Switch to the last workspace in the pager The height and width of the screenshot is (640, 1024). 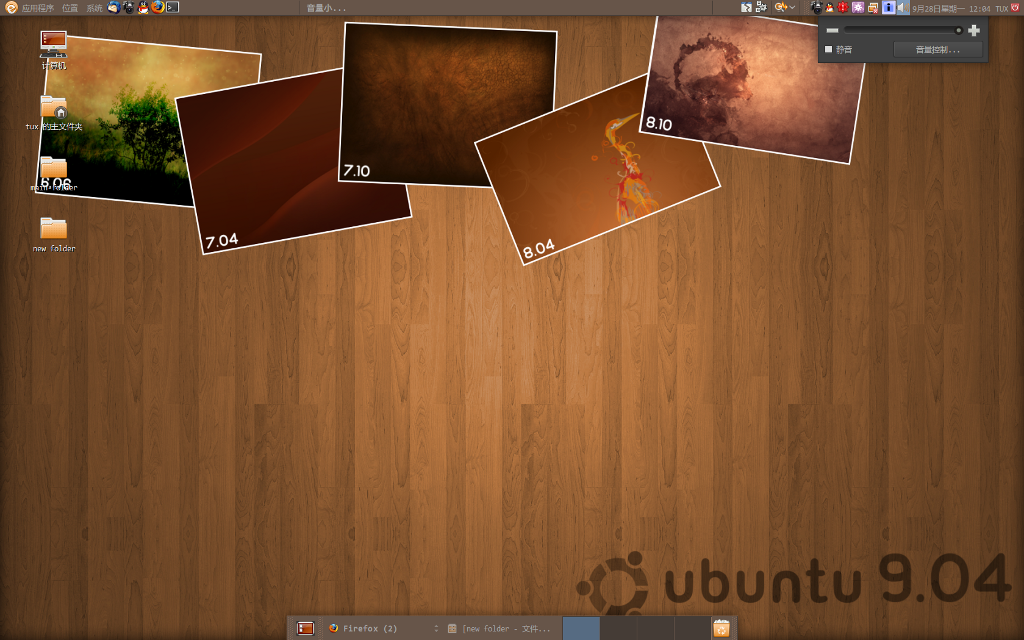pyautogui.click(x=692, y=628)
